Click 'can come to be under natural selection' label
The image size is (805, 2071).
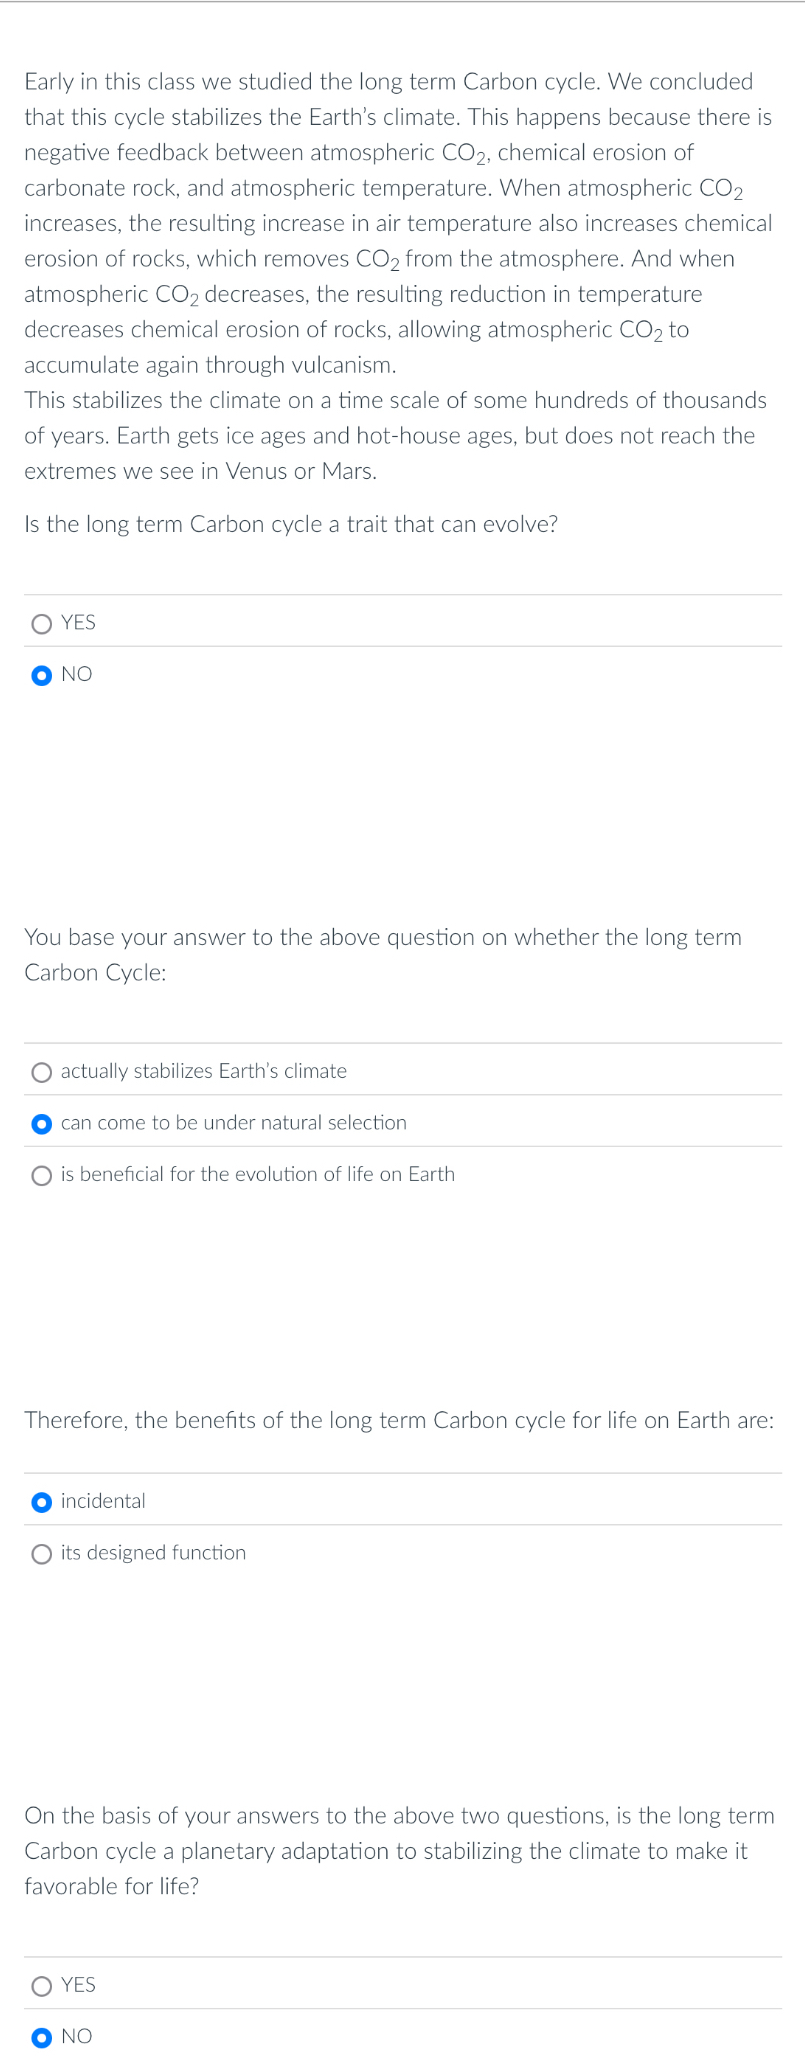pyautogui.click(x=234, y=1124)
